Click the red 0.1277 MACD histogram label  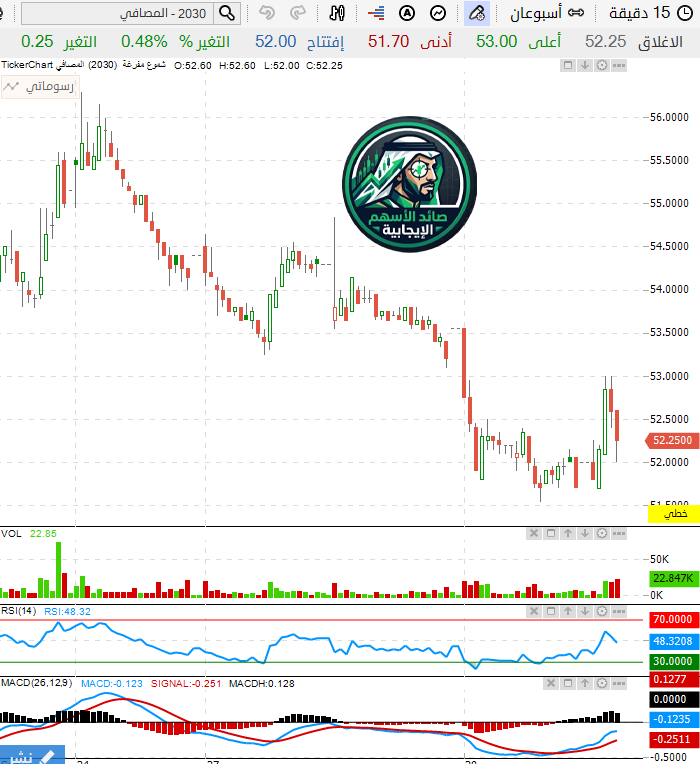(674, 679)
